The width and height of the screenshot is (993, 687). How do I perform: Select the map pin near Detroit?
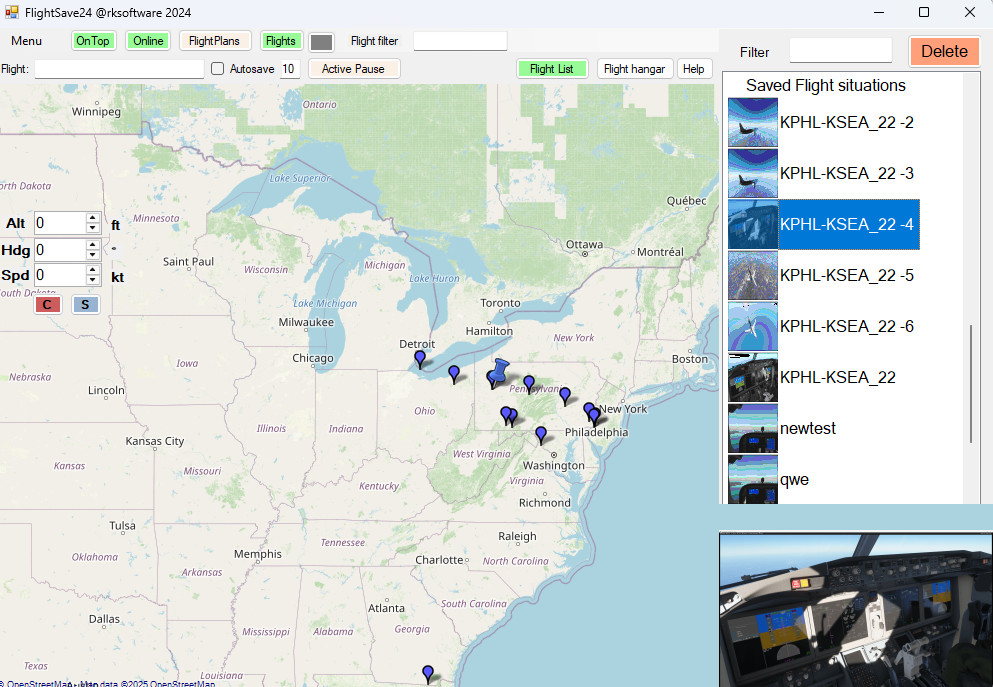tap(420, 358)
